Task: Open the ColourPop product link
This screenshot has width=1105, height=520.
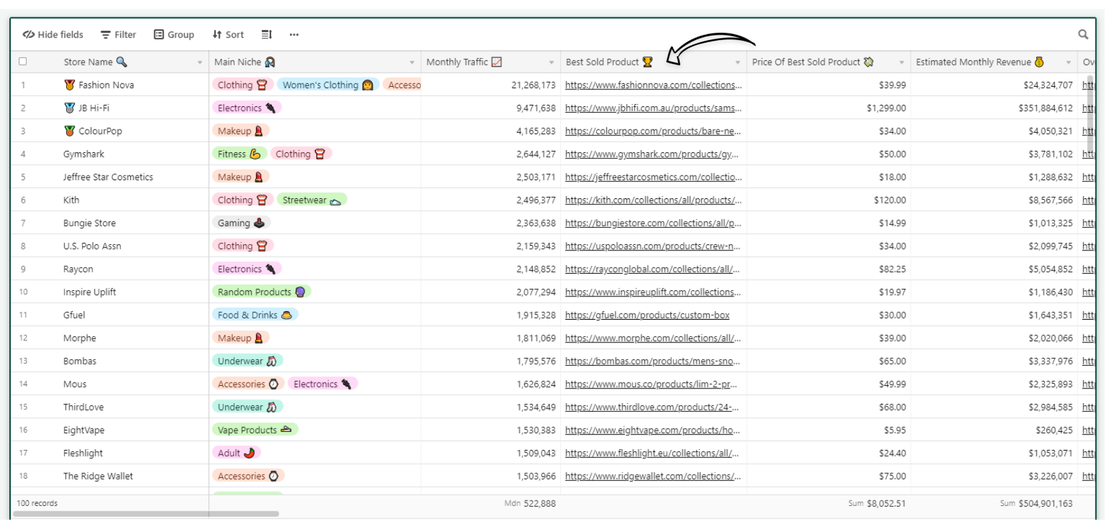Action: 653,131
